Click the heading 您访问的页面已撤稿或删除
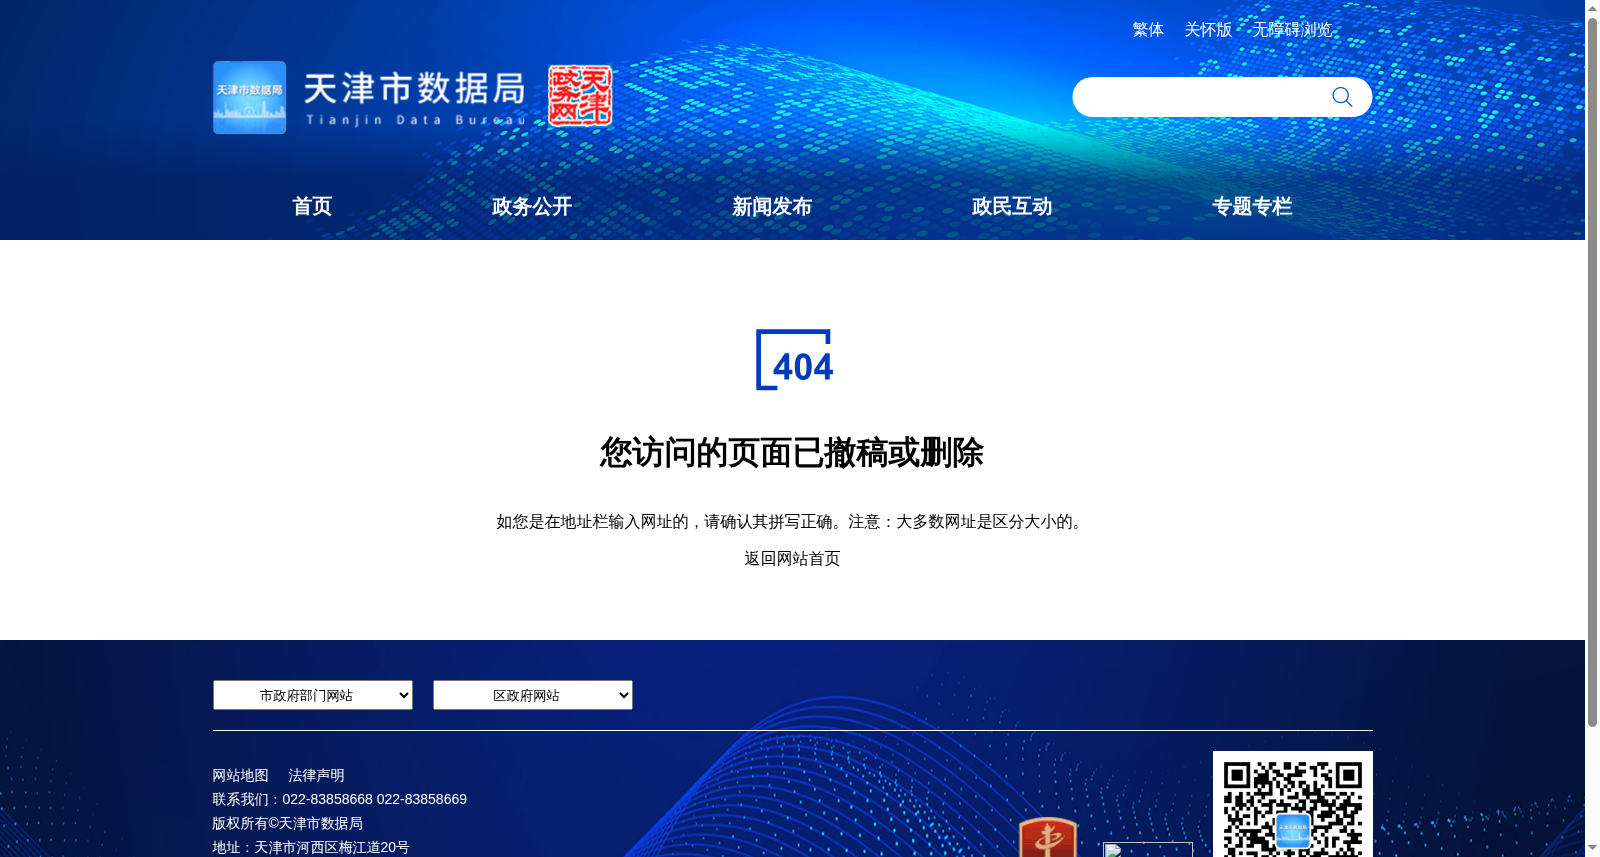The image size is (1600, 857). point(792,453)
